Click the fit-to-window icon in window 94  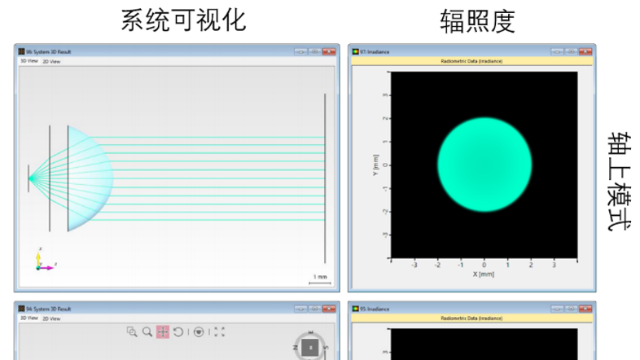coord(219,332)
